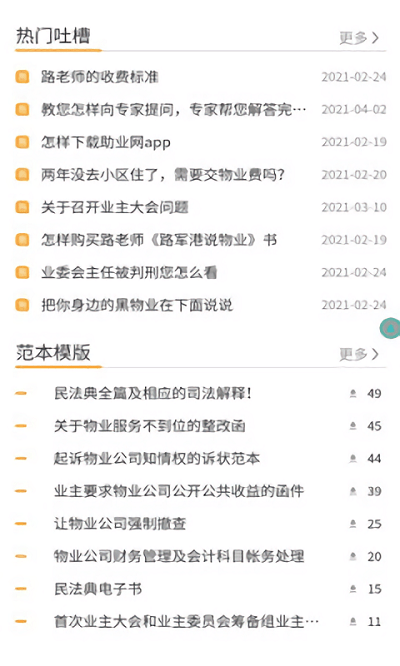400x666 pixels.
Task: Select the 范本模版 section header
Action: click(53, 353)
